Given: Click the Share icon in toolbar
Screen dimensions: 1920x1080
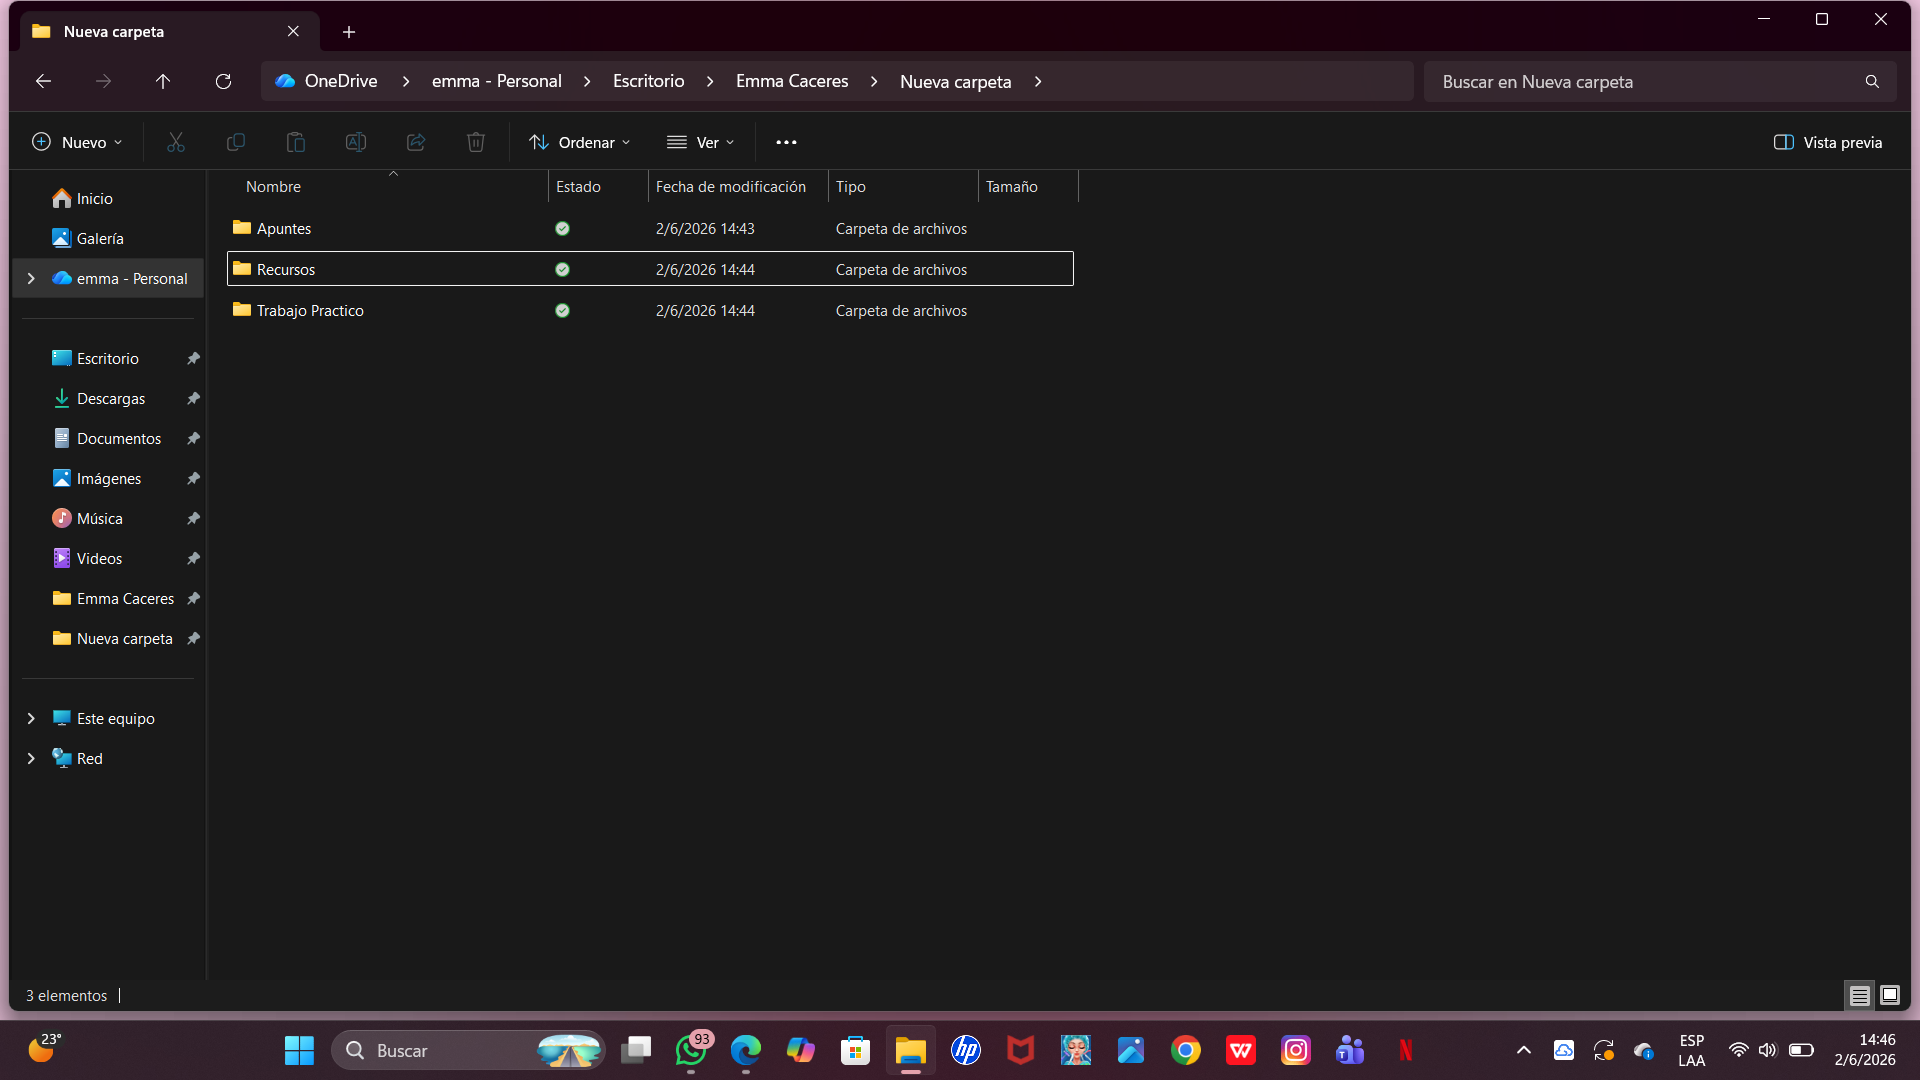Looking at the screenshot, I should point(416,142).
